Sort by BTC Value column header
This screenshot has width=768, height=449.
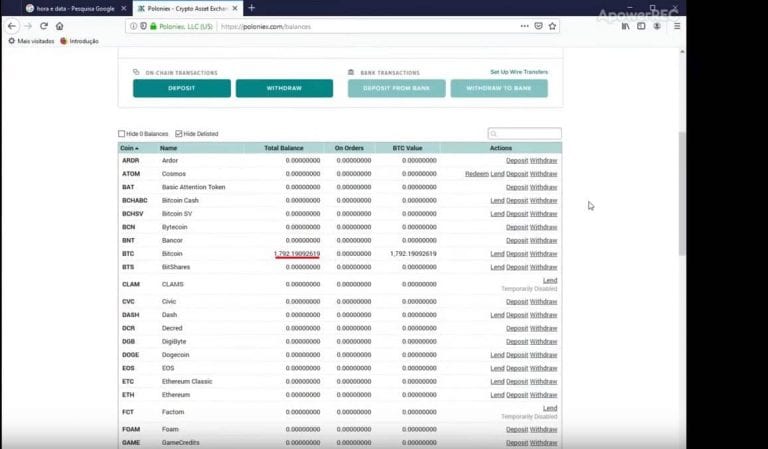407,148
